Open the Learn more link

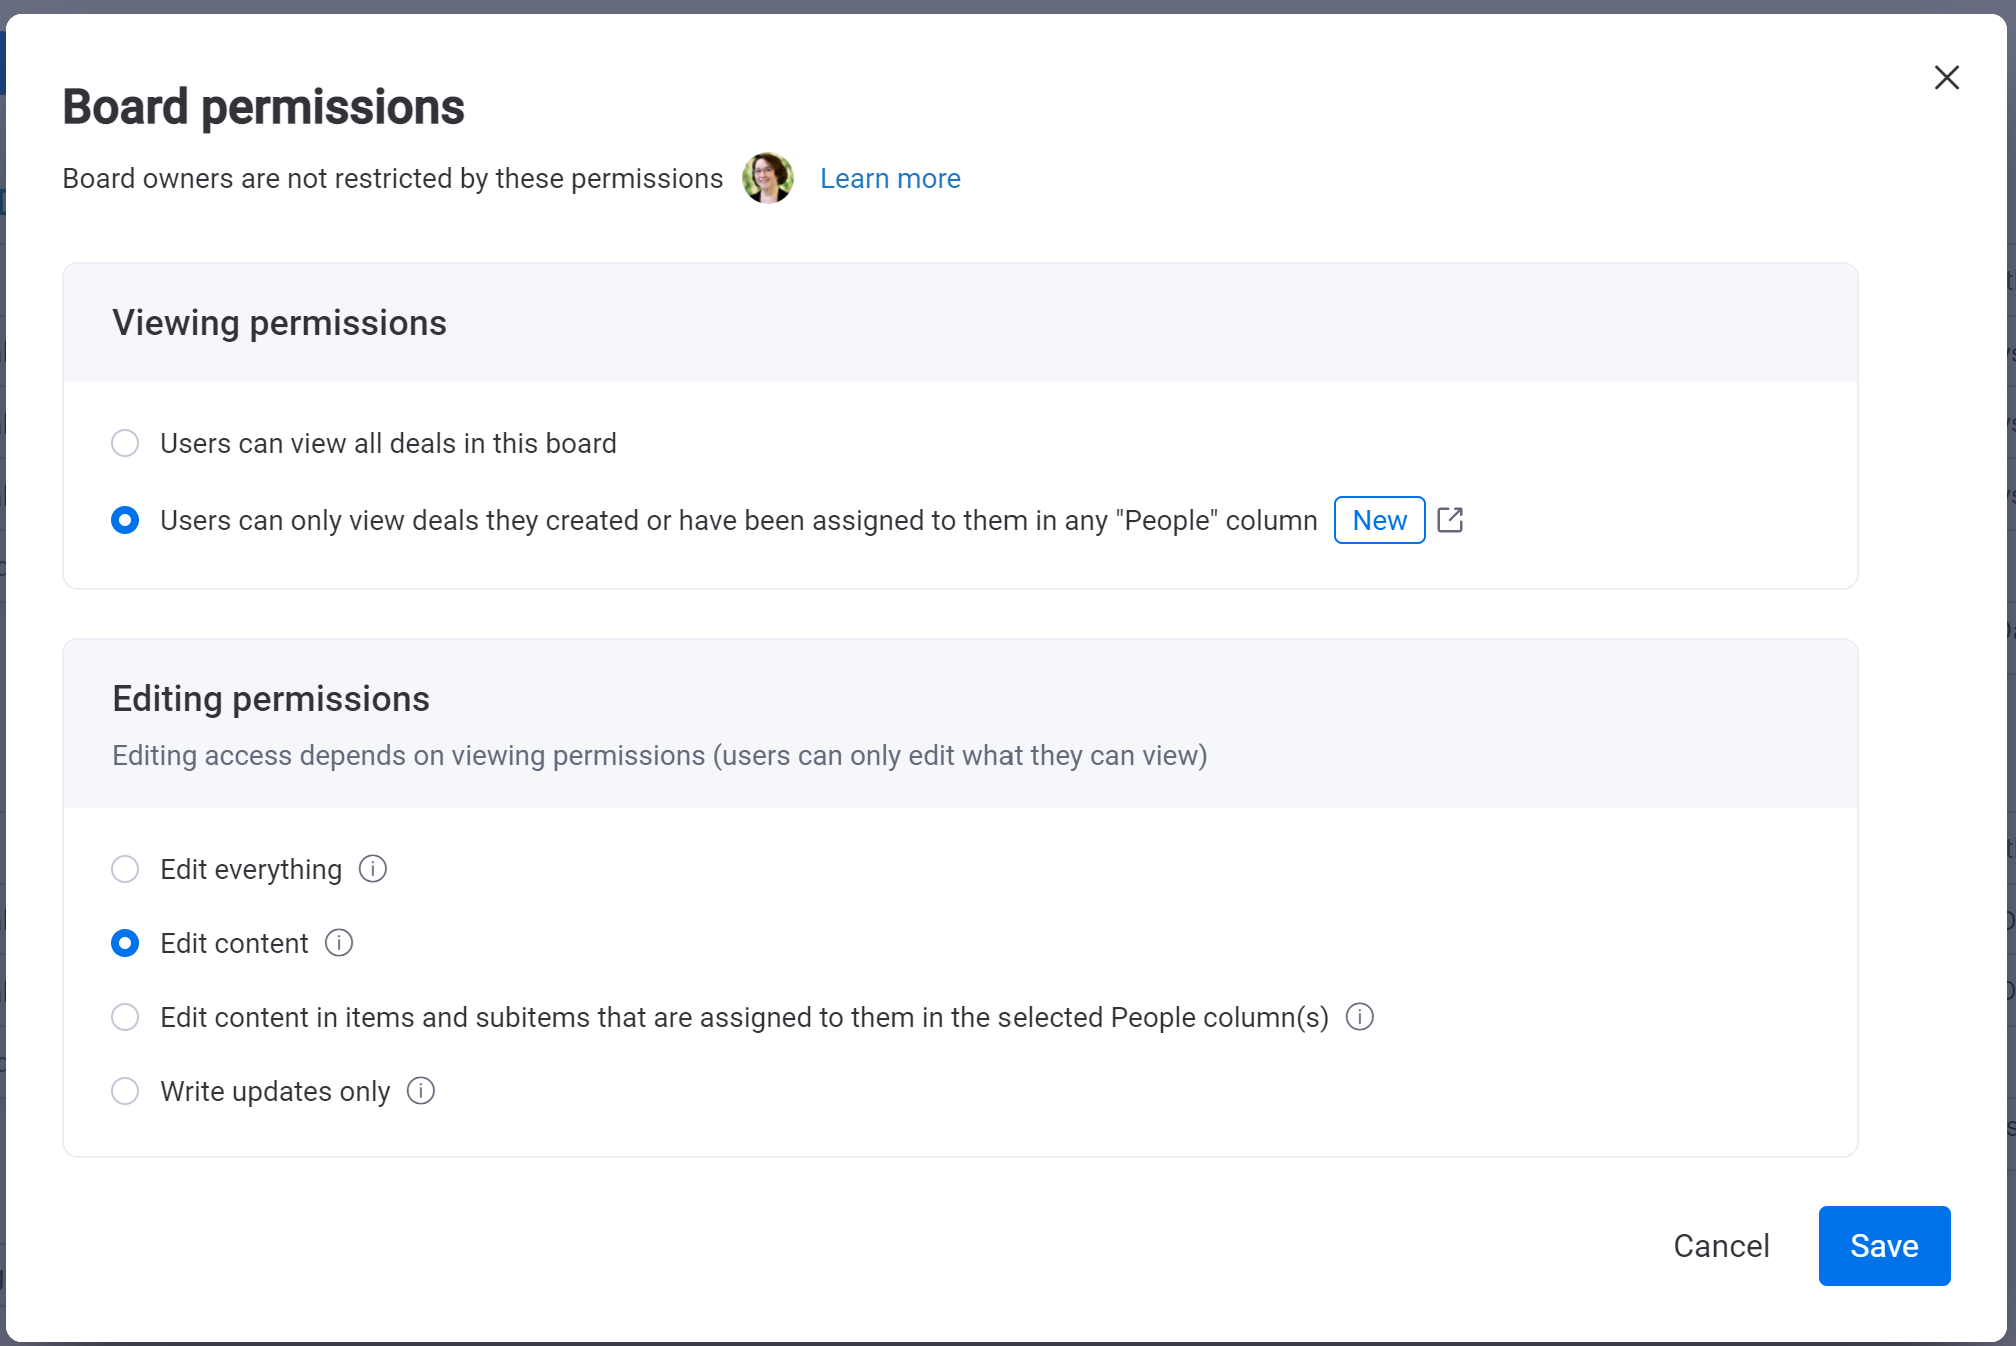pyautogui.click(x=889, y=178)
